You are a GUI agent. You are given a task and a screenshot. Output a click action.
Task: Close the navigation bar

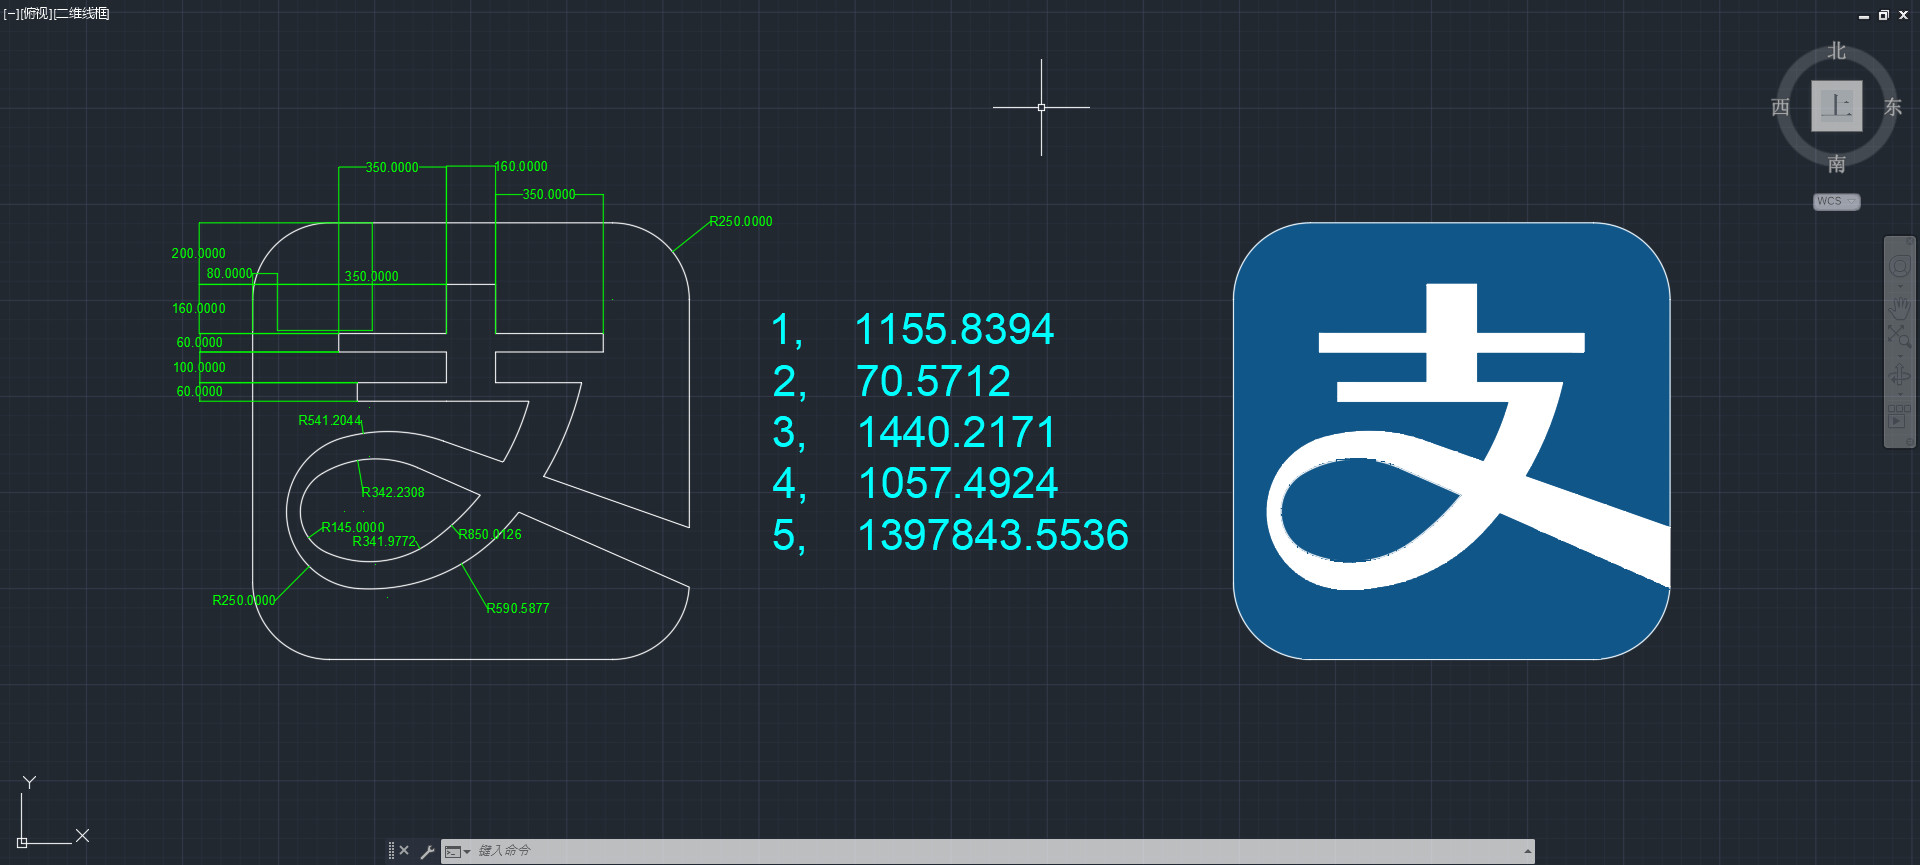point(1911,240)
